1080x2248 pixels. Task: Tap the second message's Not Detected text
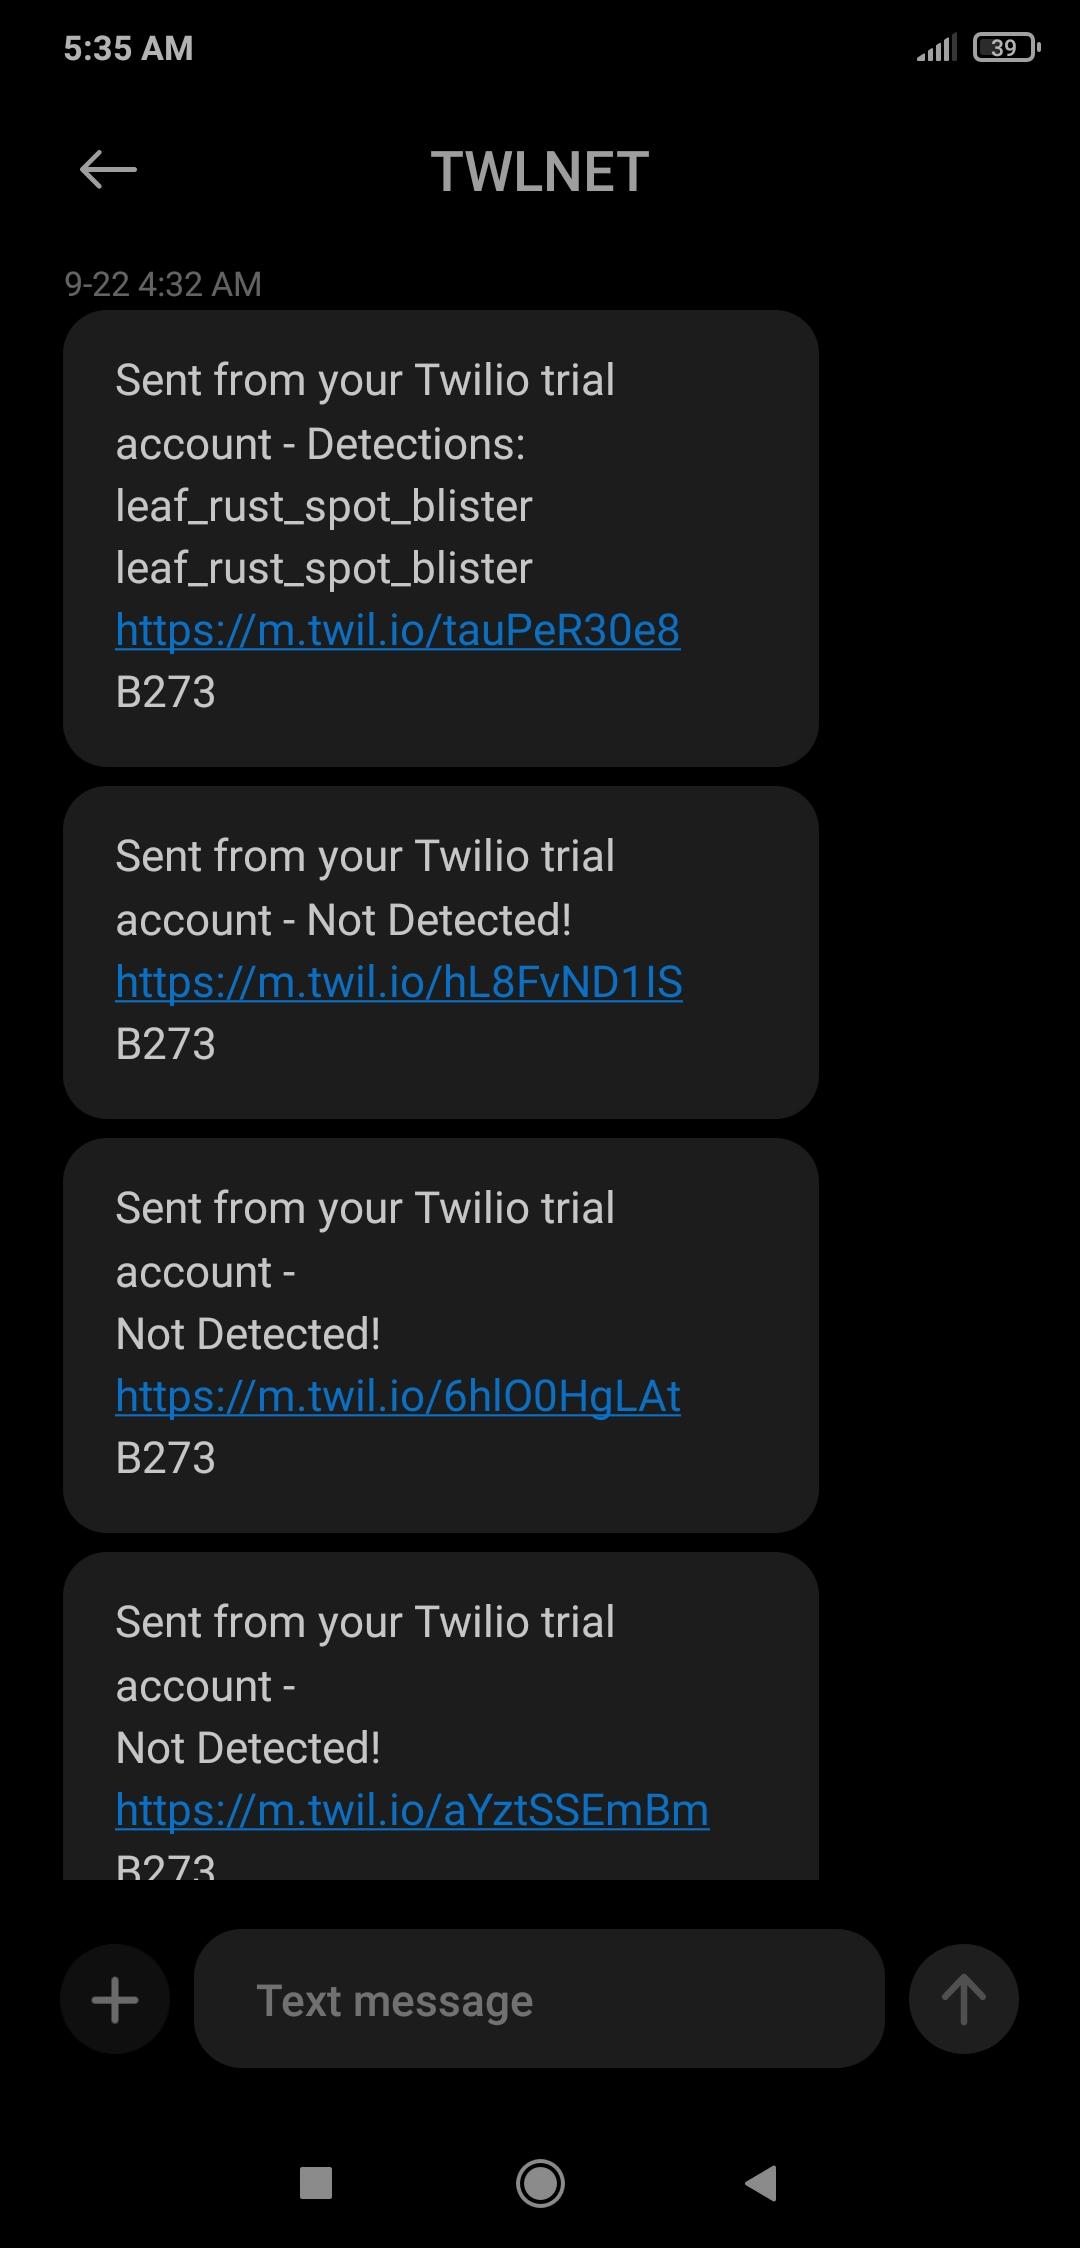439,920
